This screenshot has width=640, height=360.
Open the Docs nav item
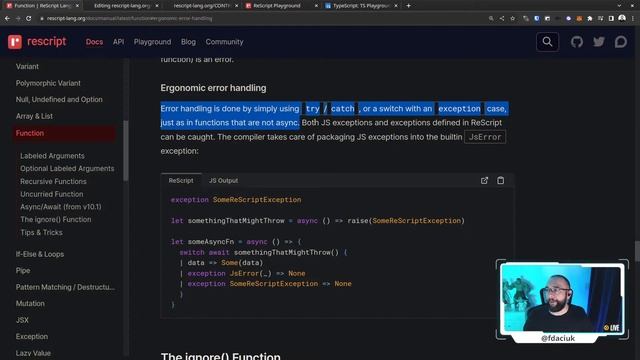click(94, 42)
